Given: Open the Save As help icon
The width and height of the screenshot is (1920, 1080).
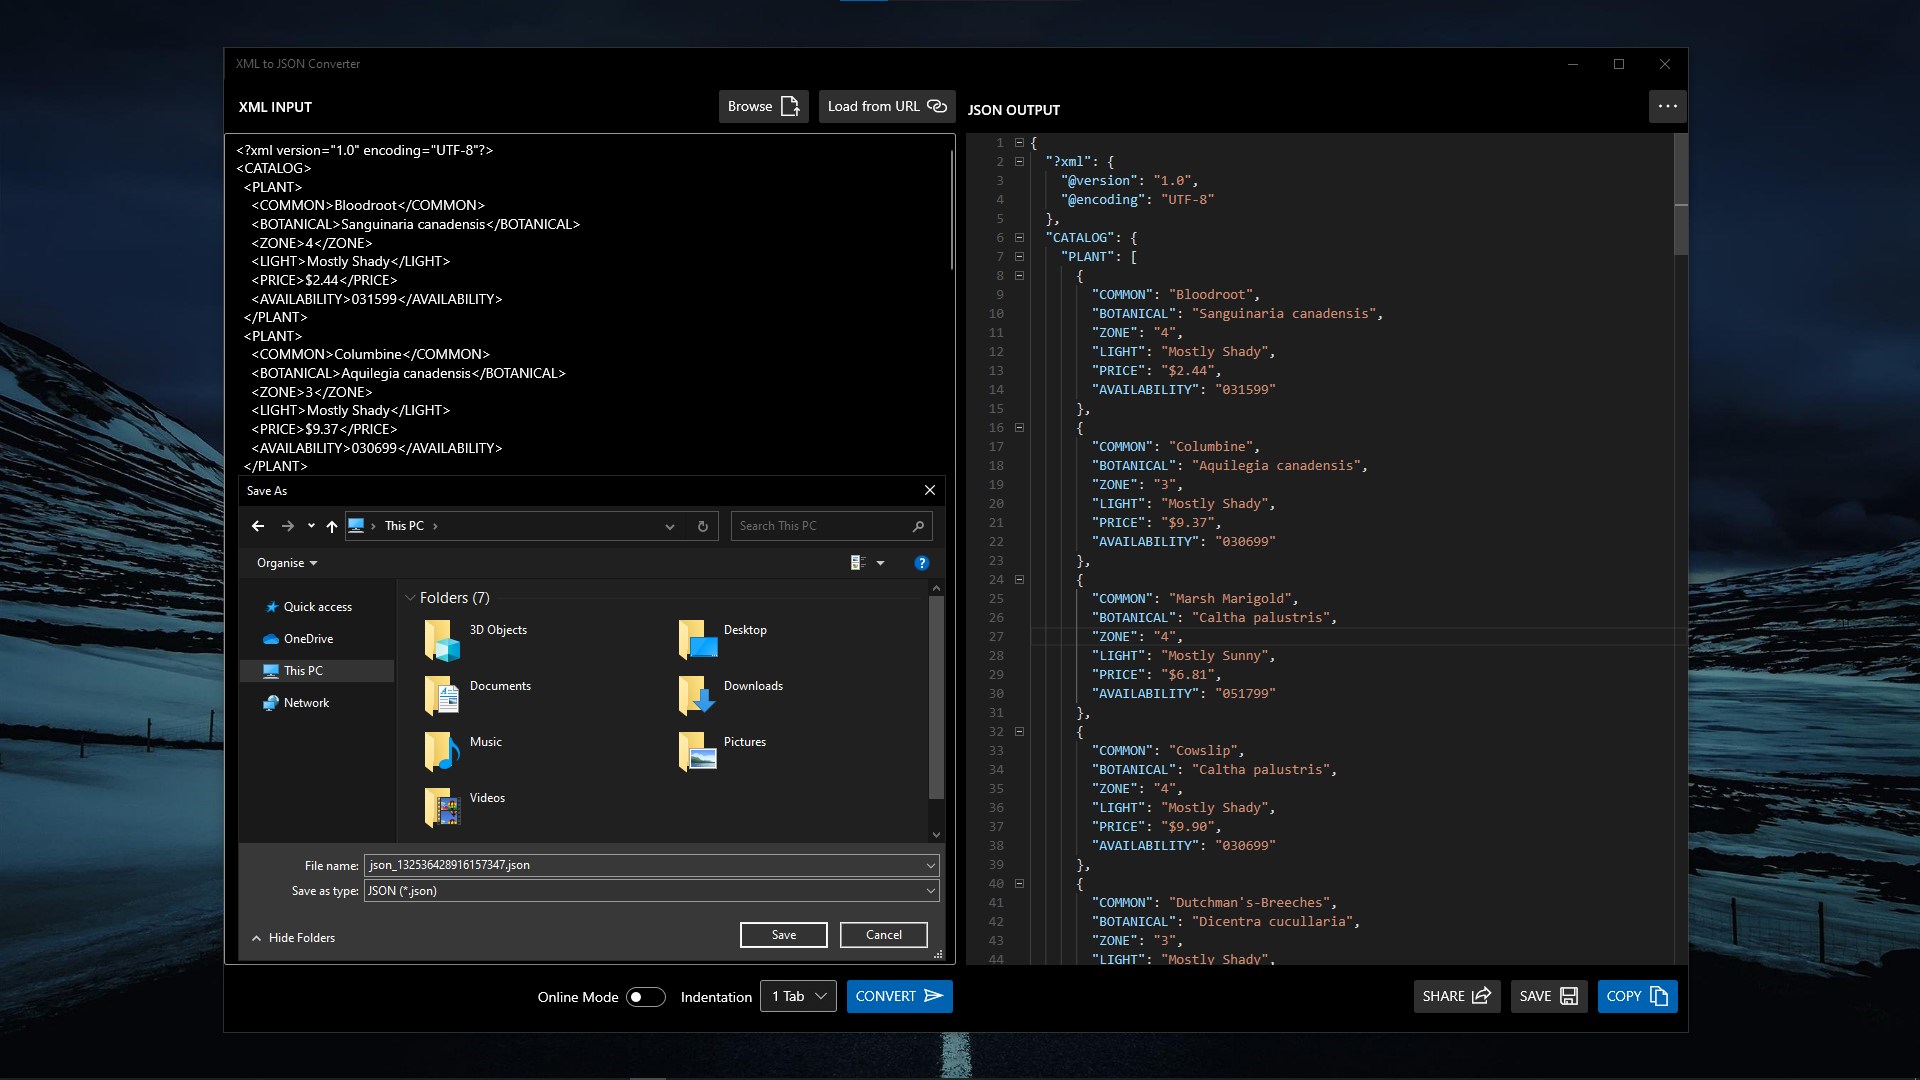Looking at the screenshot, I should coord(921,563).
